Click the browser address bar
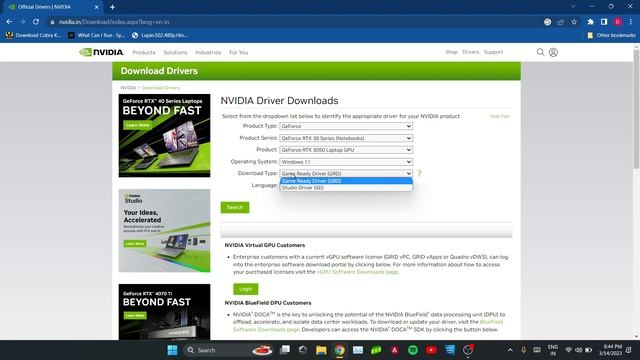 [294, 22]
